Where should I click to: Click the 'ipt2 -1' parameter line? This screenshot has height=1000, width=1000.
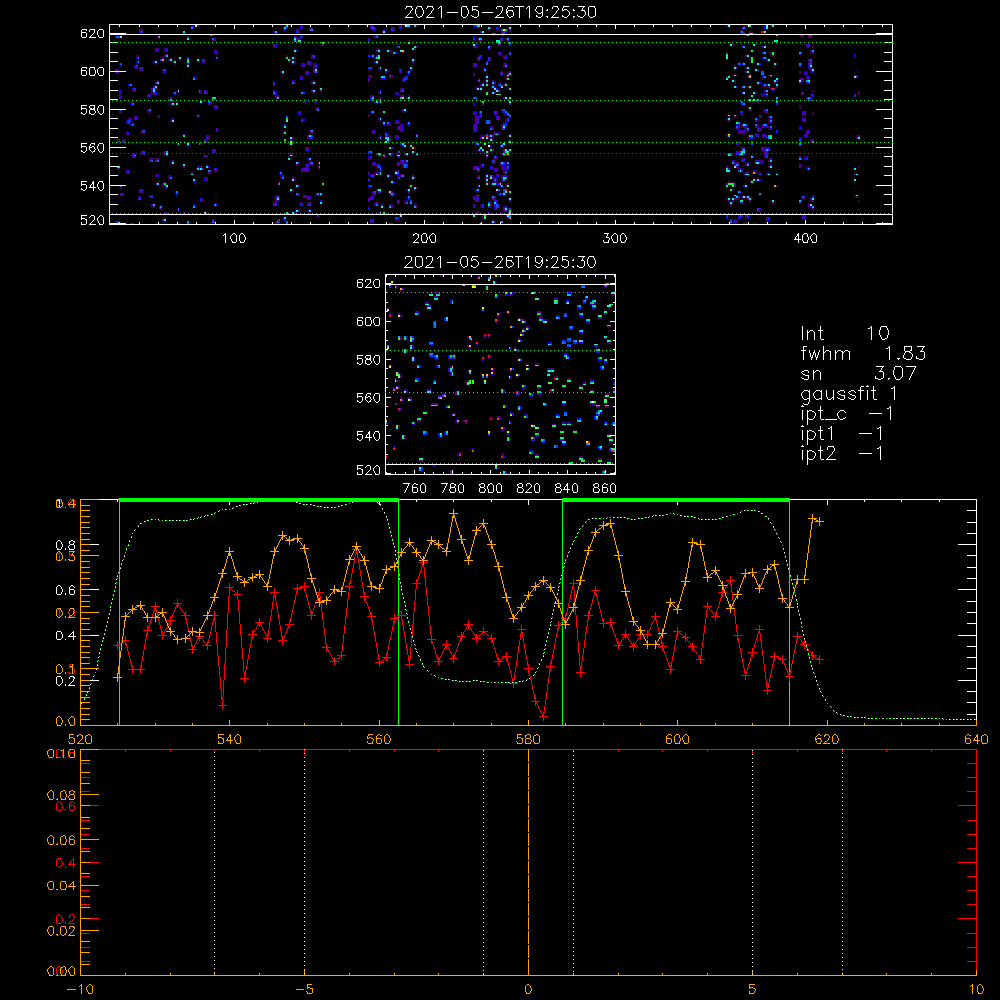842,453
